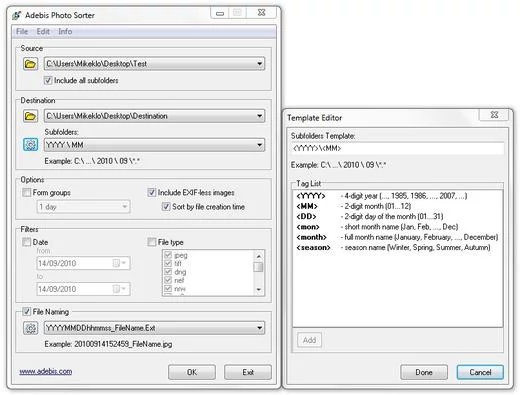The height and width of the screenshot is (395, 520).
Task: Select the <MM> tag
Action: click(307, 206)
